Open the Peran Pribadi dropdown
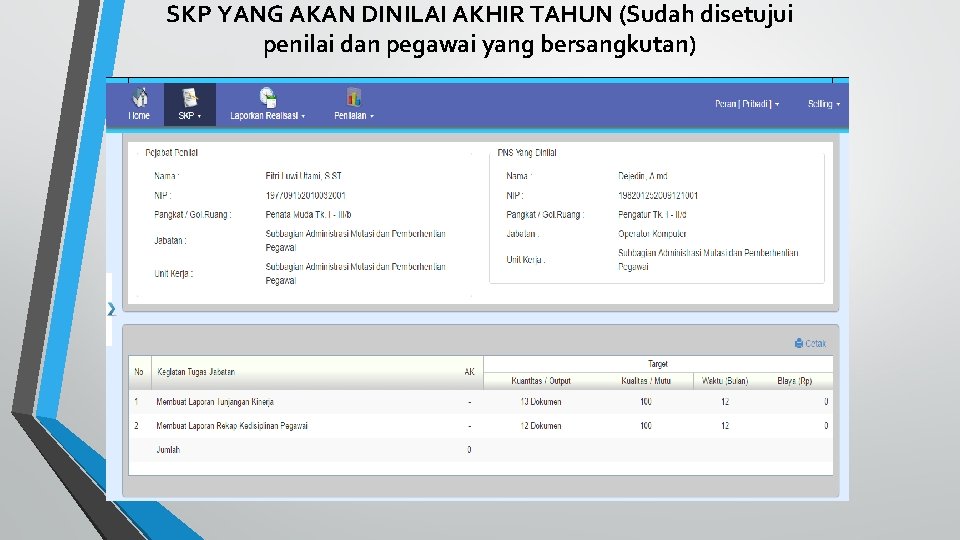Image resolution: width=960 pixels, height=540 pixels. pos(747,104)
